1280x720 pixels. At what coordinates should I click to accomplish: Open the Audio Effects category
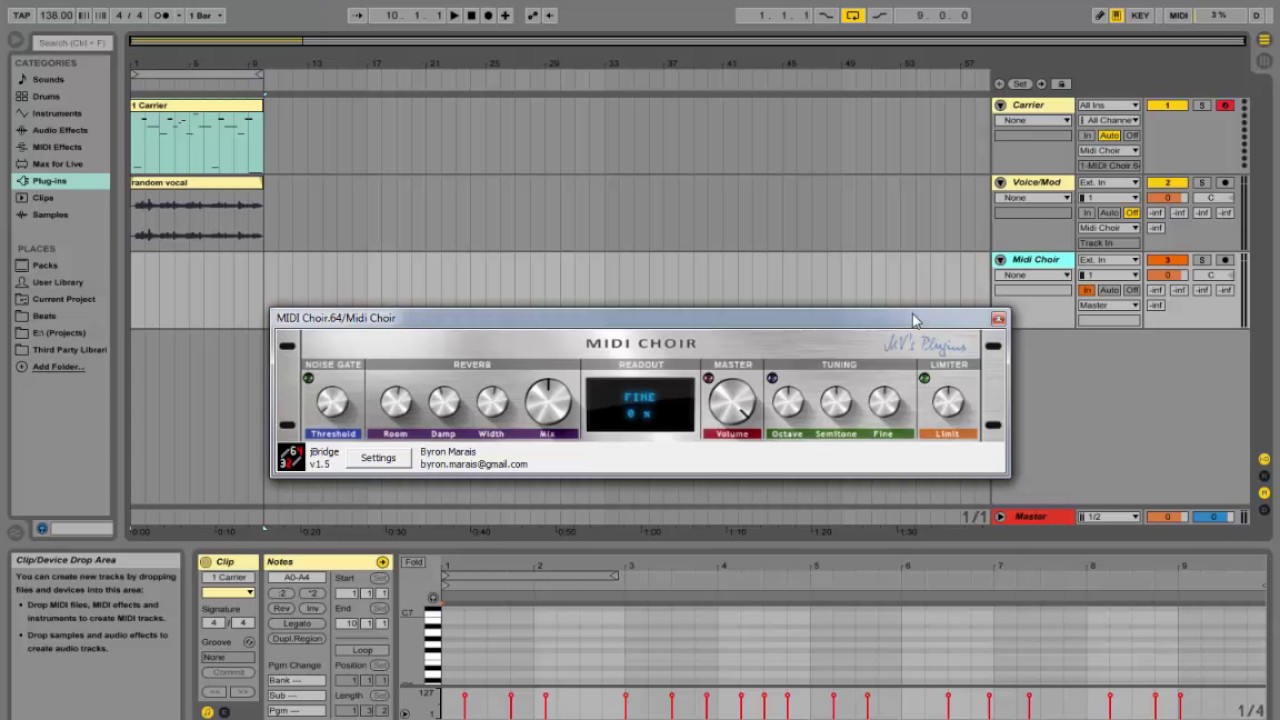tap(60, 130)
